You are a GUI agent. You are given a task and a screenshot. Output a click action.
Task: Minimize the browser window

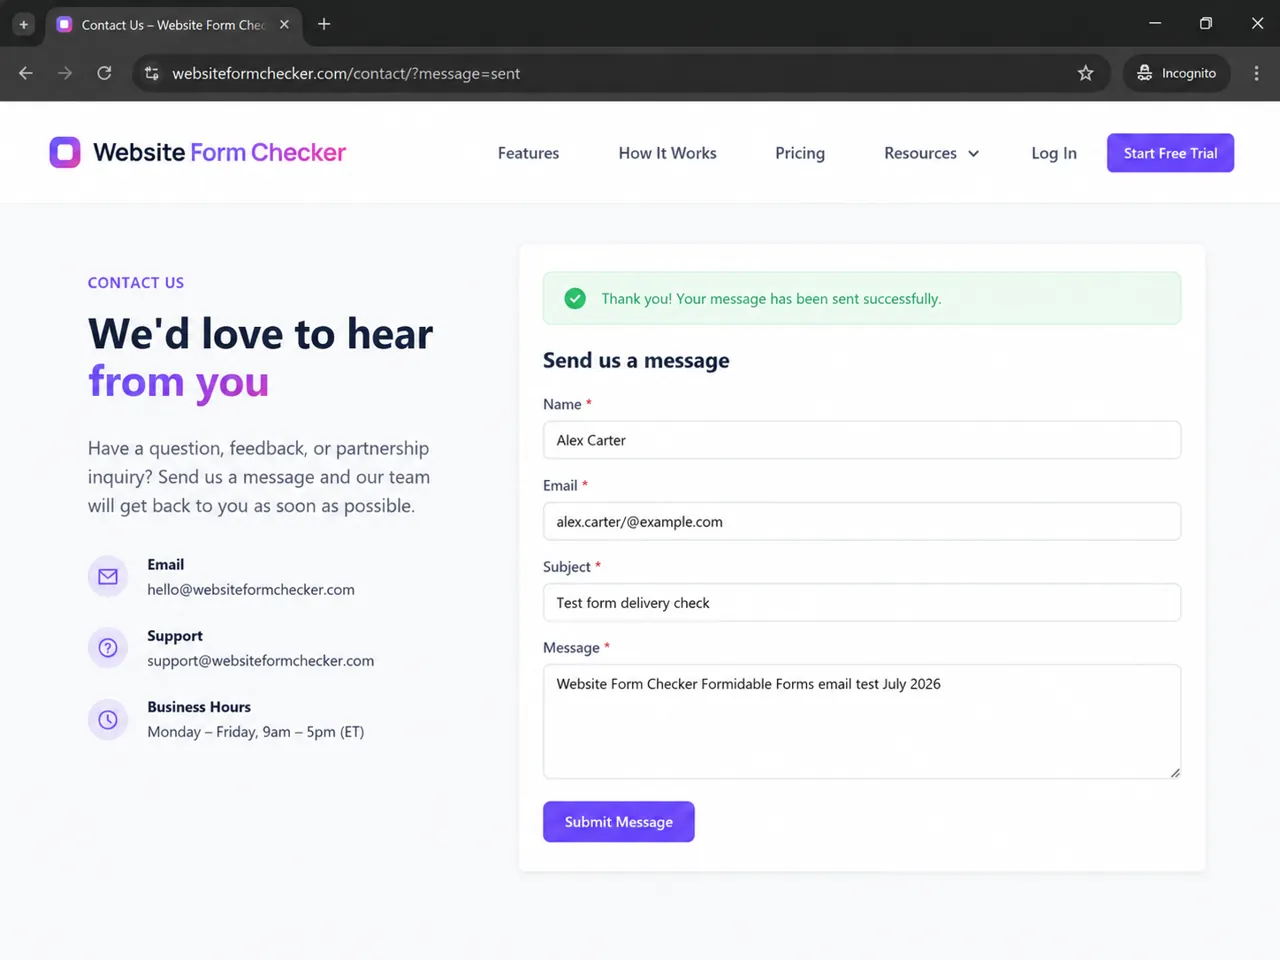pyautogui.click(x=1155, y=23)
